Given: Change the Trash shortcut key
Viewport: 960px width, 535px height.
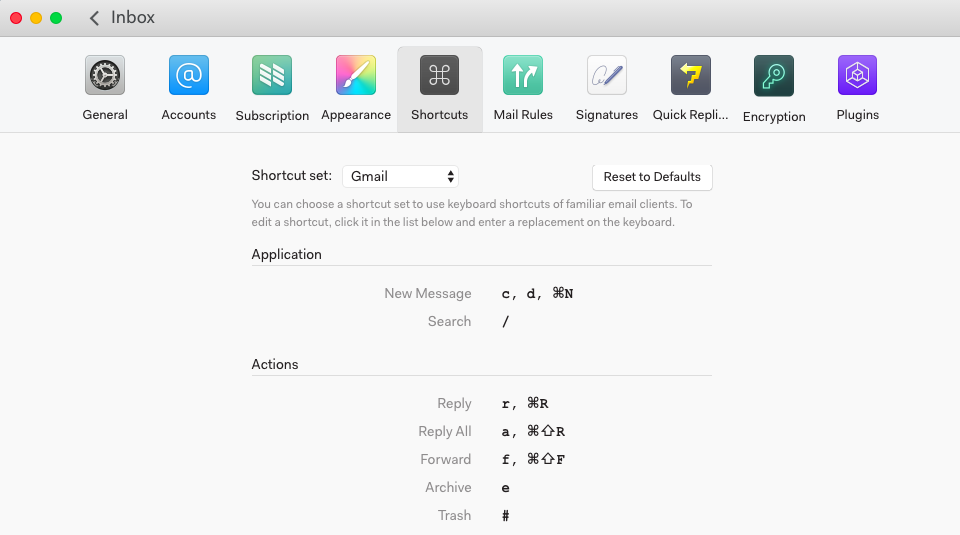Looking at the screenshot, I should [506, 516].
